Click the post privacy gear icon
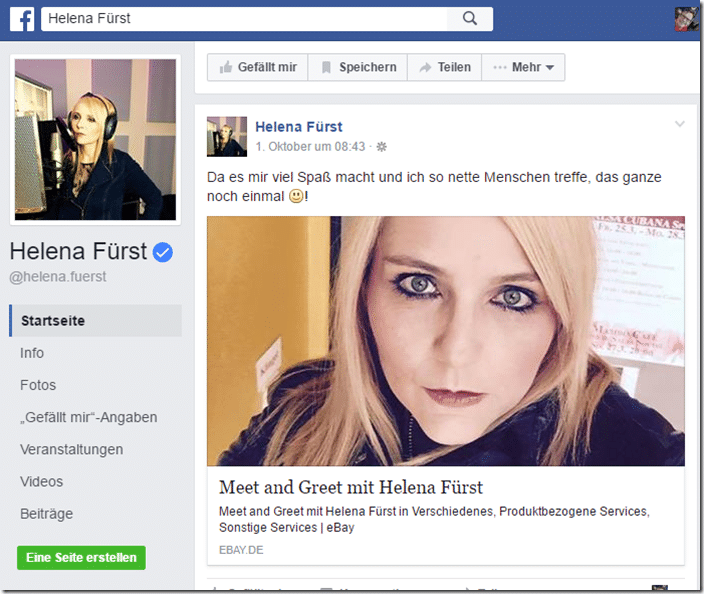 click(381, 147)
